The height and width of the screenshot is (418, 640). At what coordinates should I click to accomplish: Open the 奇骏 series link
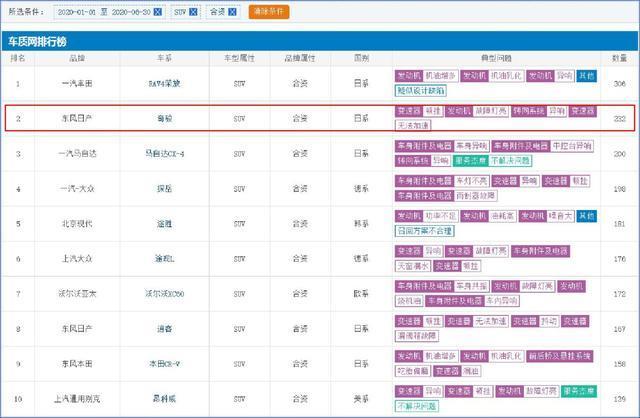(164, 118)
